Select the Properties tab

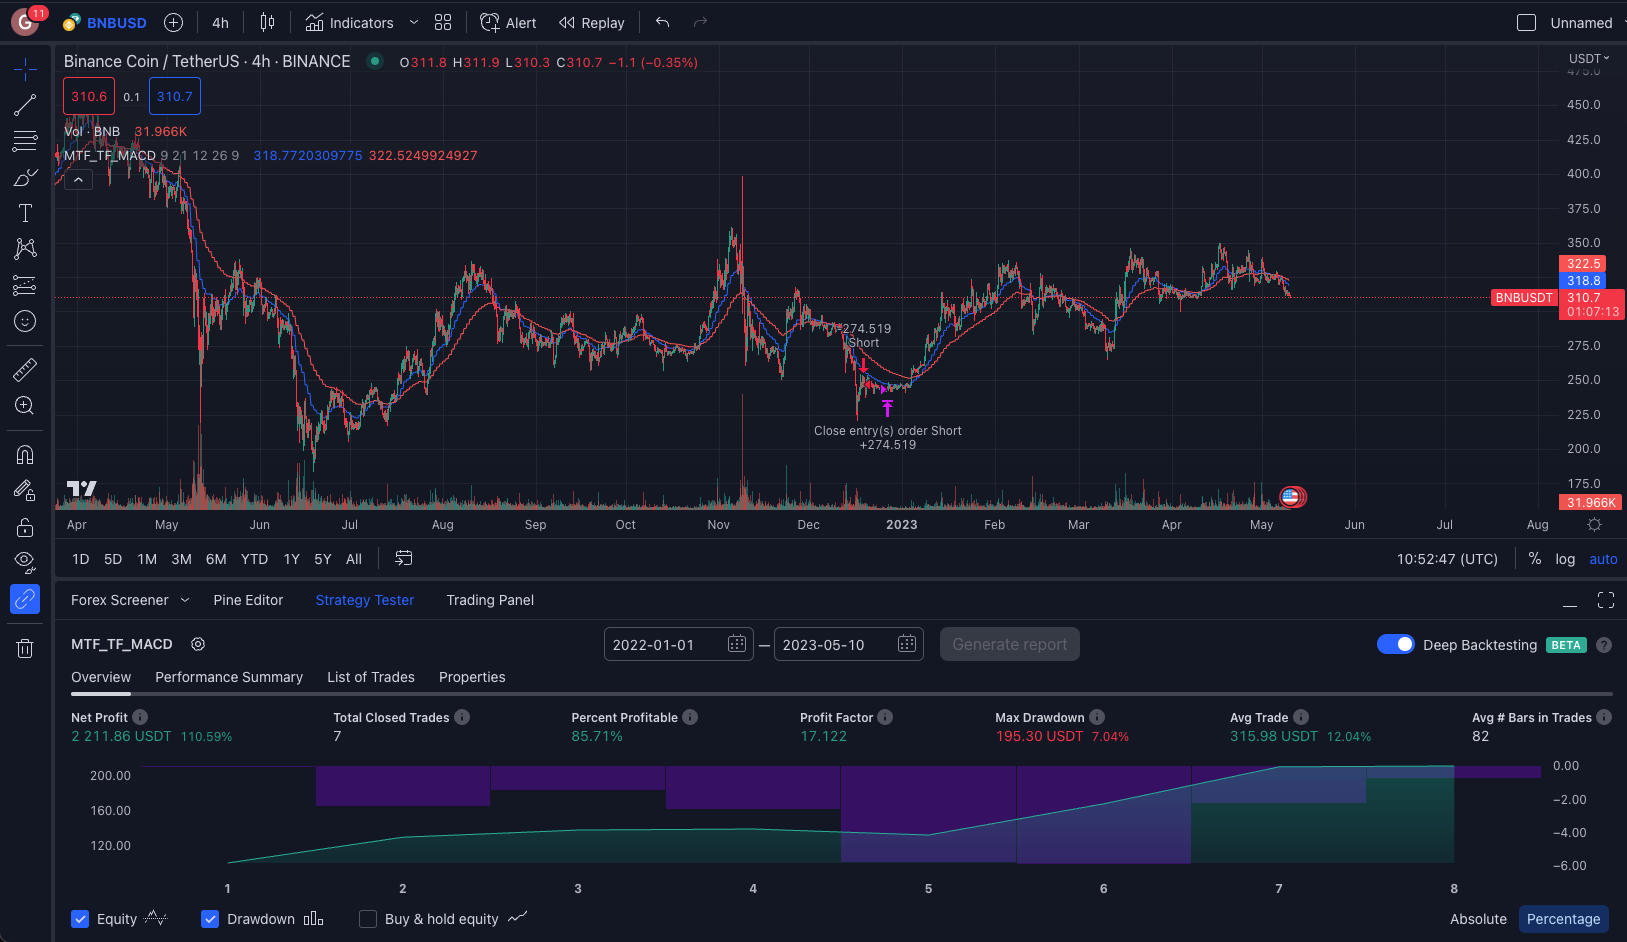pos(472,677)
